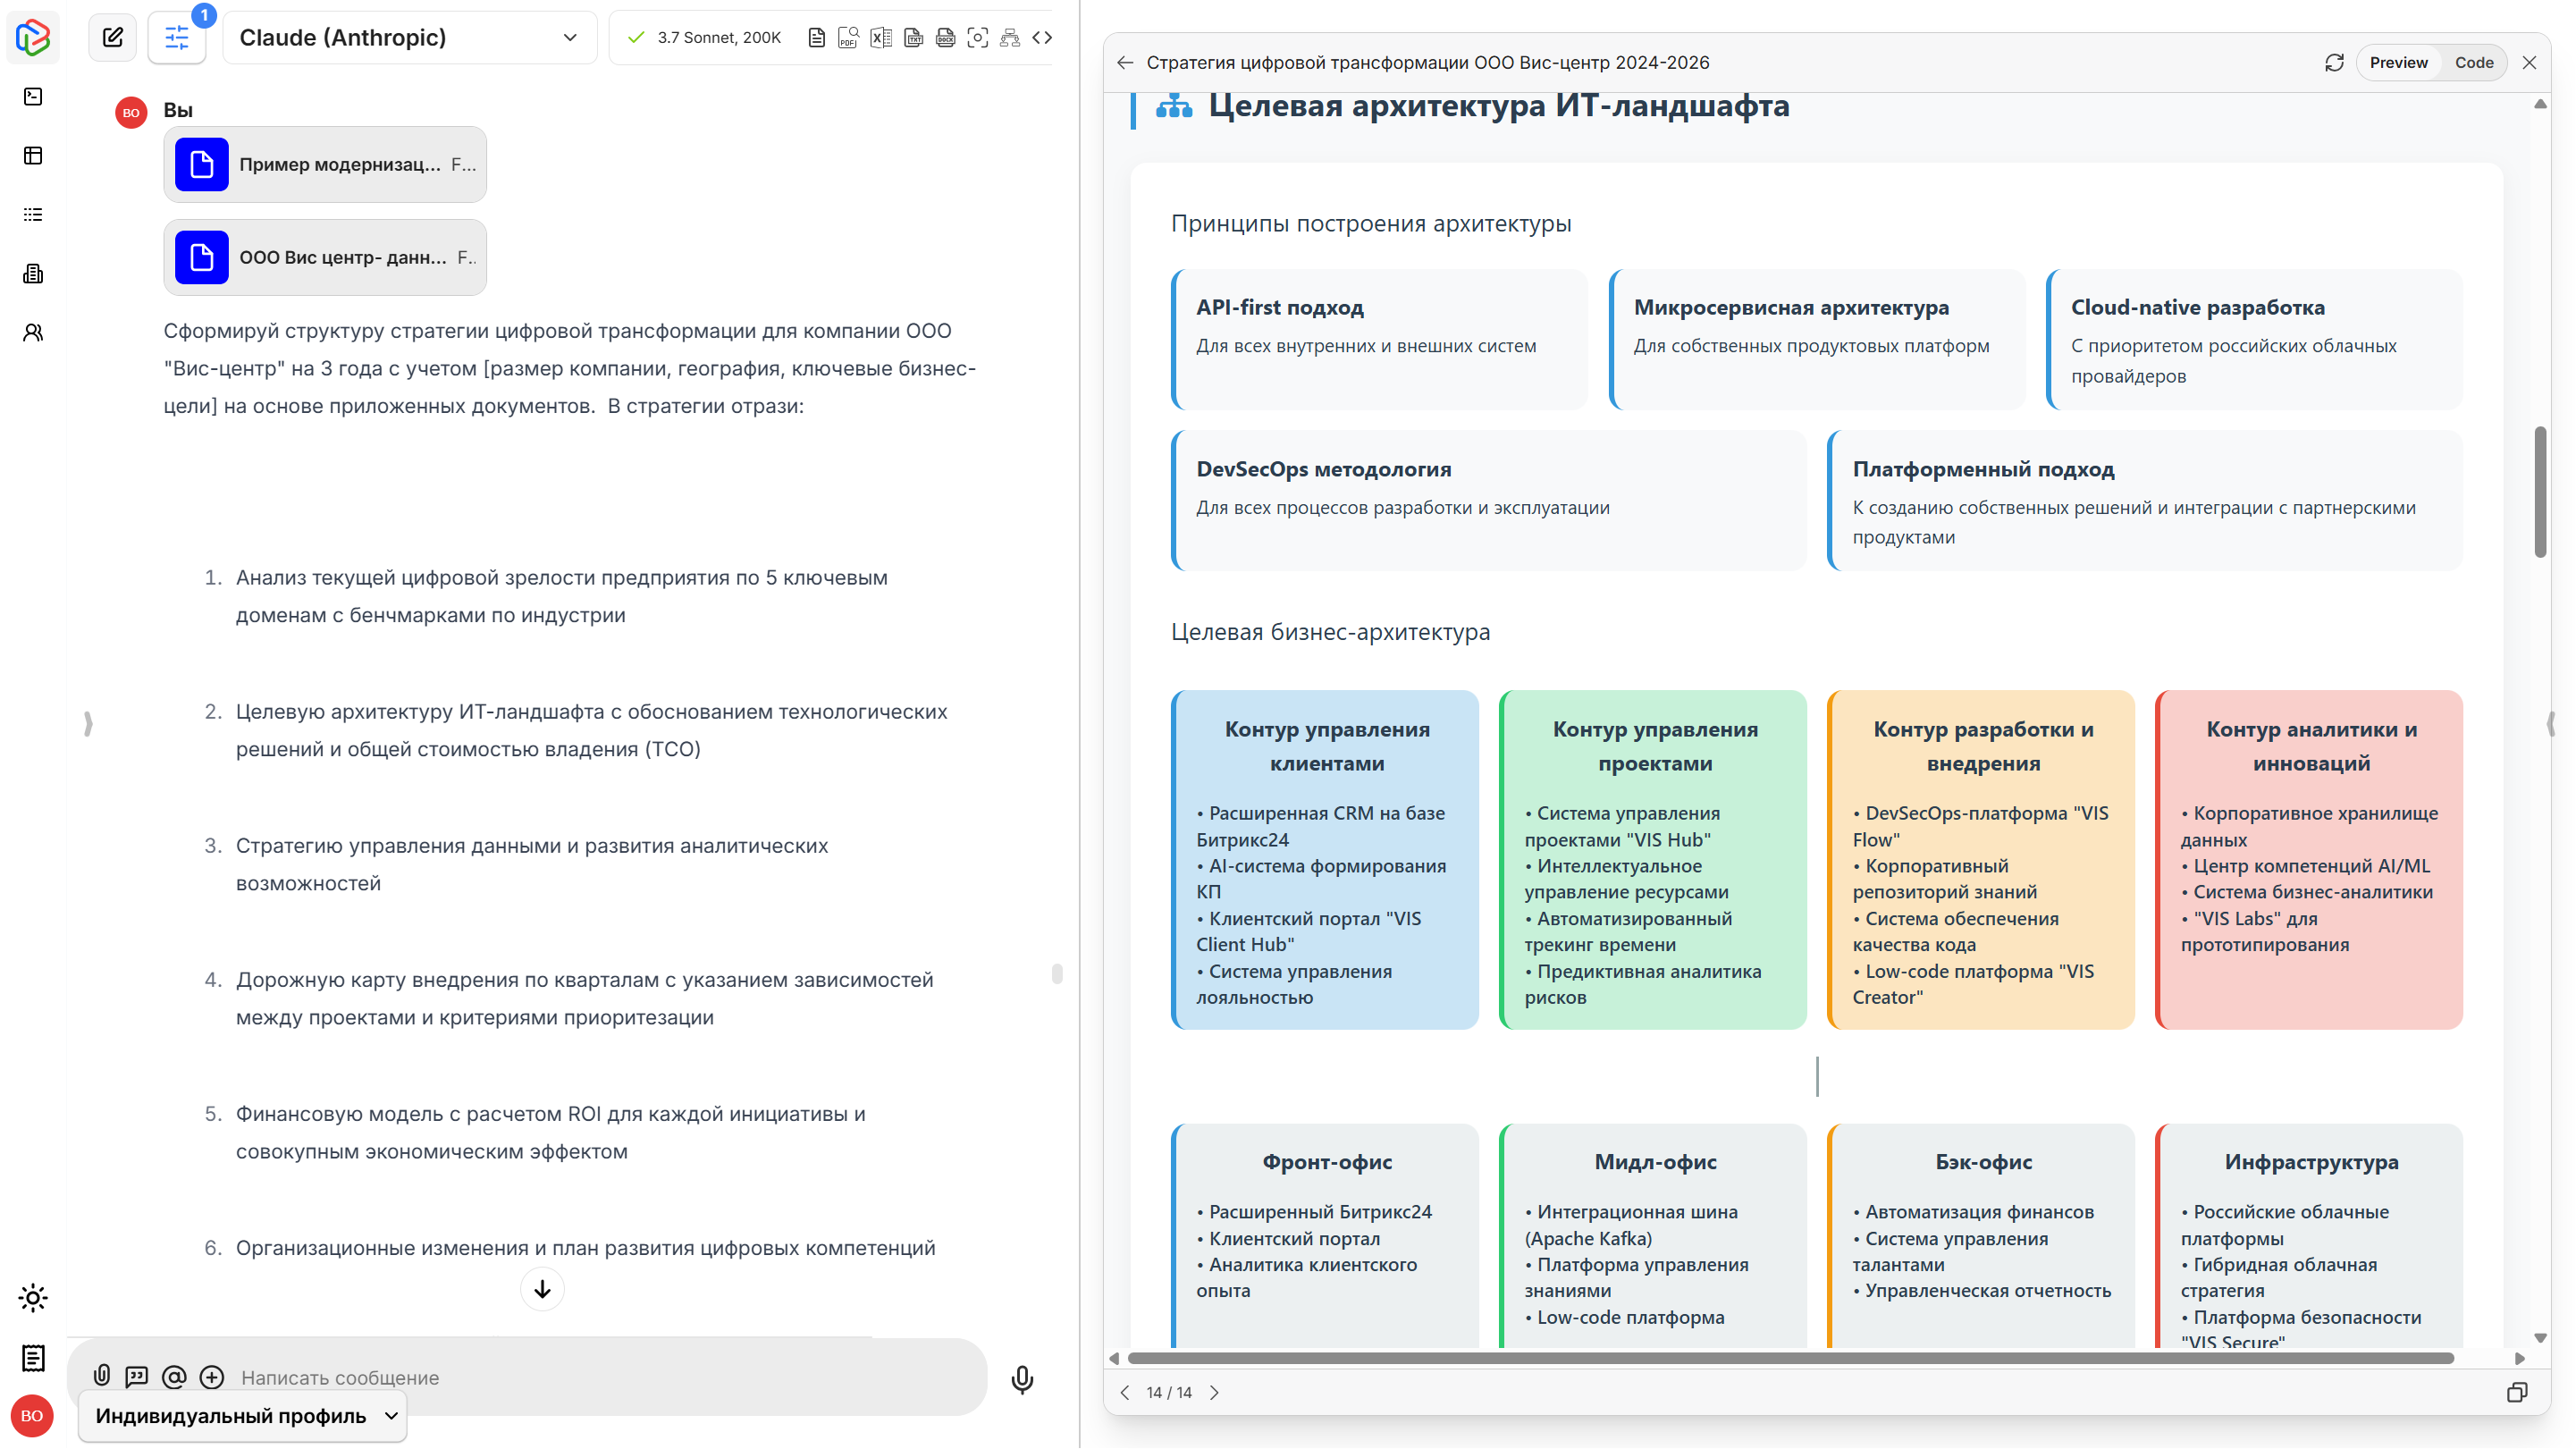Click the TXT file icon in the toolbar
The image size is (2576, 1449).
(x=913, y=38)
